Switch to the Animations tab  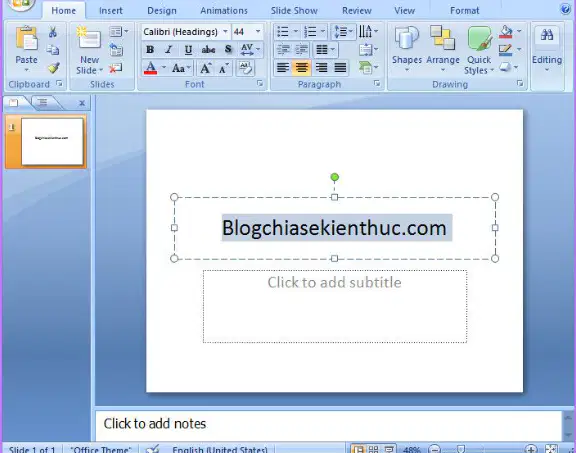[224, 11]
